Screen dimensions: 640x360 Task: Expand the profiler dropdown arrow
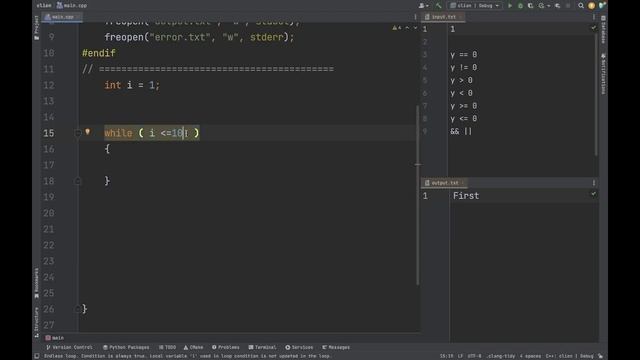(549, 6)
